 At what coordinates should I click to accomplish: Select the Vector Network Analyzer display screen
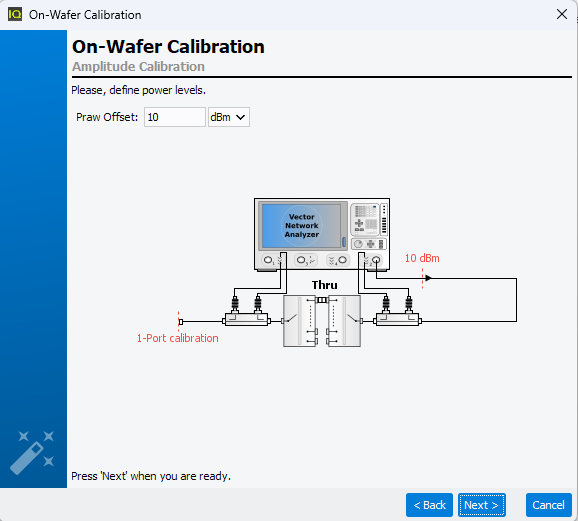coord(302,226)
